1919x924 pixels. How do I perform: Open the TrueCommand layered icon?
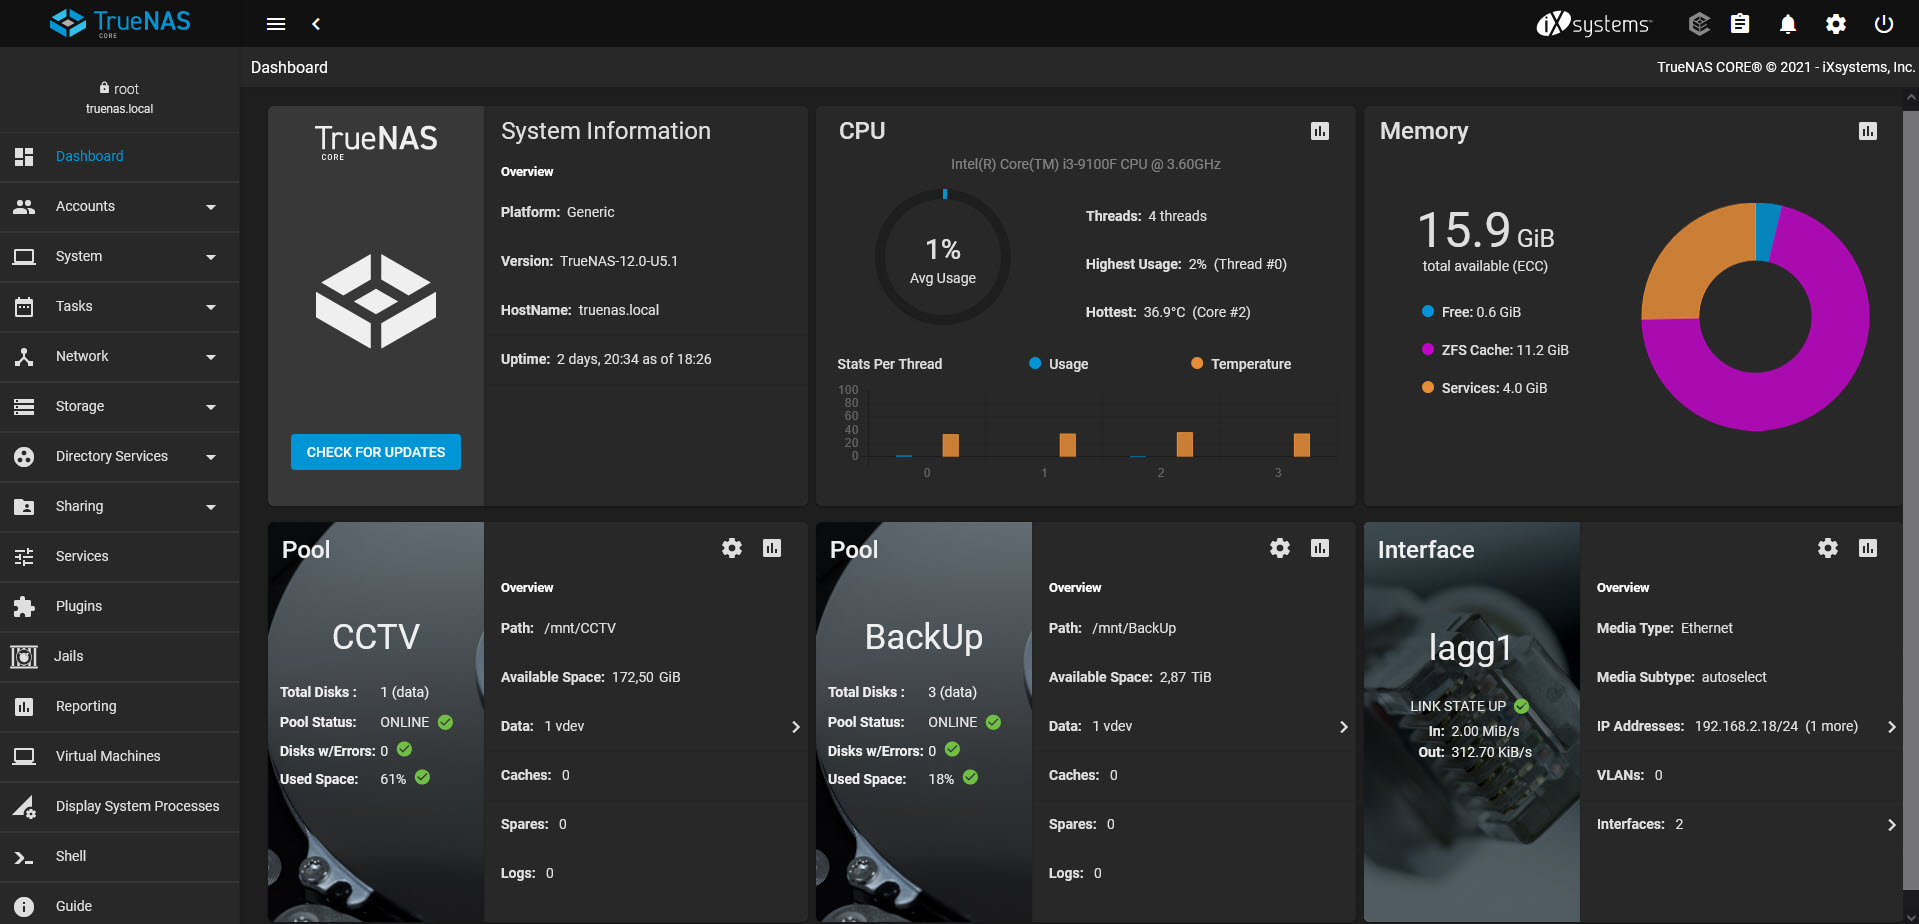(1699, 24)
